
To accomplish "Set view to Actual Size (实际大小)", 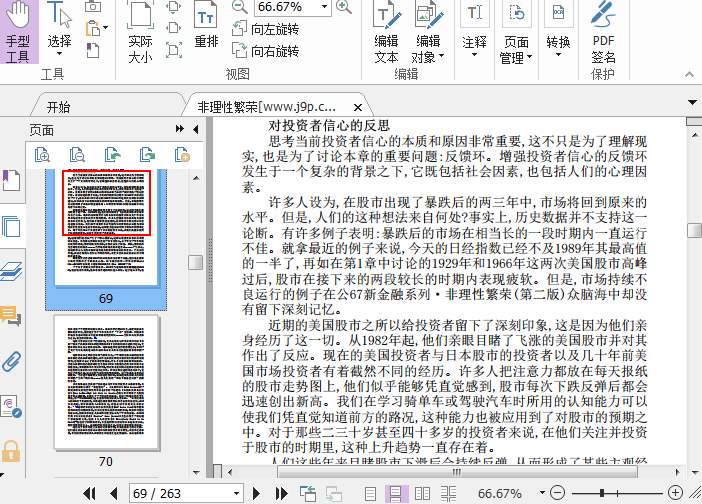I will tap(140, 32).
